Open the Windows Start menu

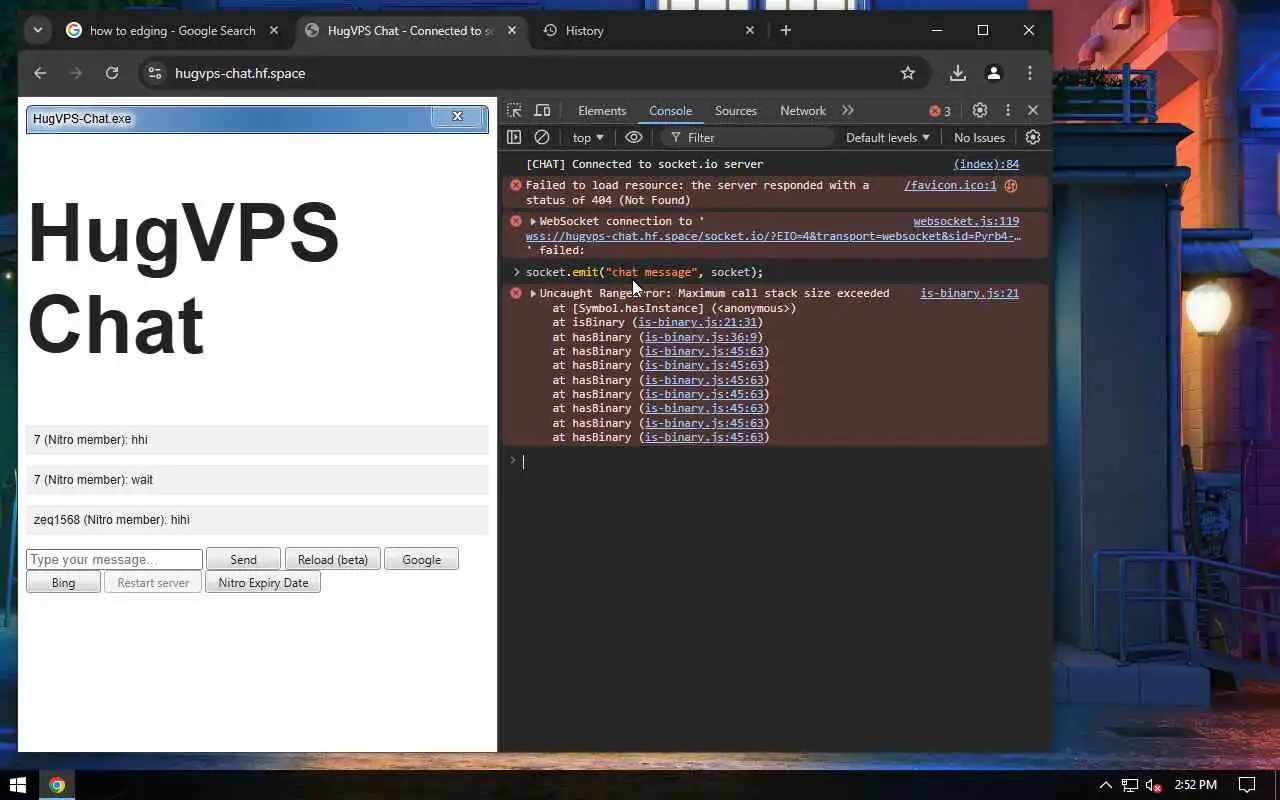click(x=17, y=785)
